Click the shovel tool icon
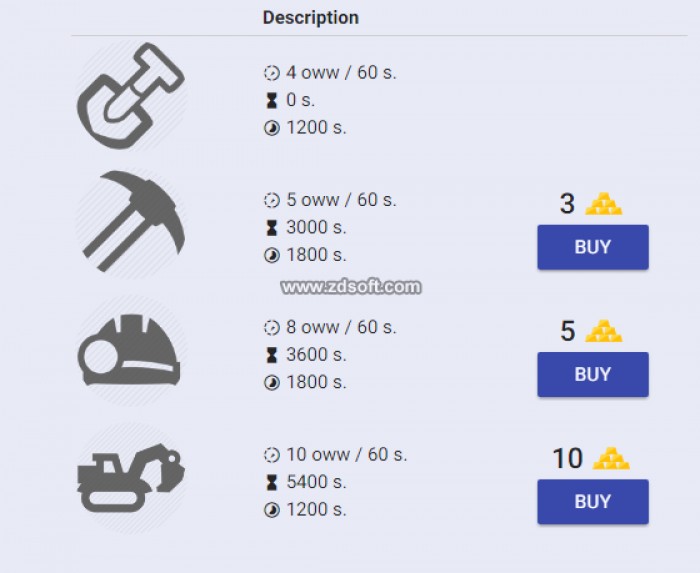Viewport: 700px width, 573px height. pyautogui.click(x=131, y=96)
